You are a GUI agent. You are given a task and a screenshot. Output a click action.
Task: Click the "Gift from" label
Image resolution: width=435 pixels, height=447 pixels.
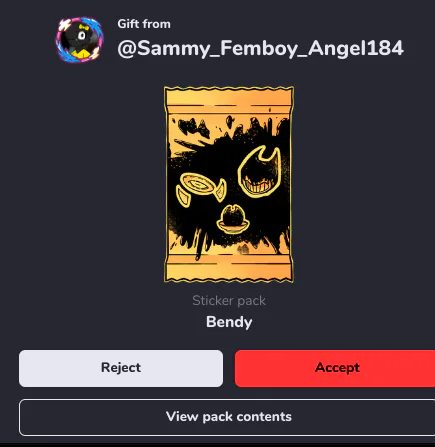[144, 24]
